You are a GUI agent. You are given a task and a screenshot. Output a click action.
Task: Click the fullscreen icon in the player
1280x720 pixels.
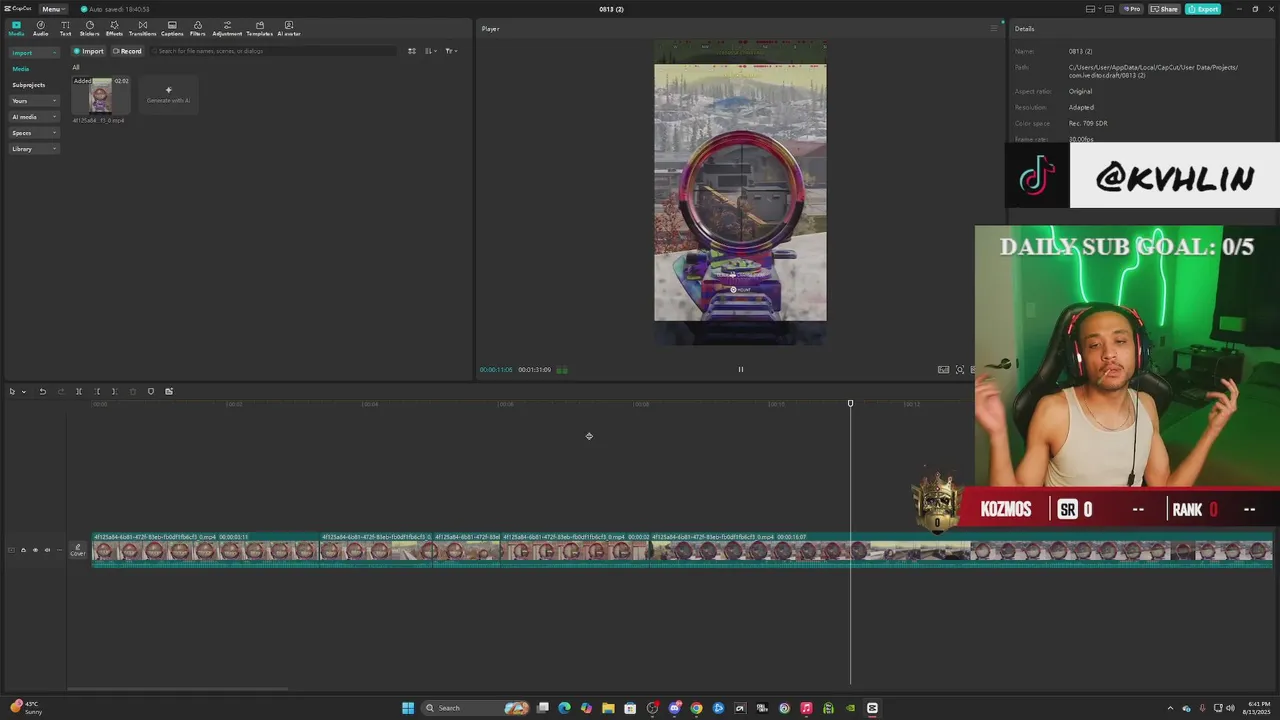960,370
